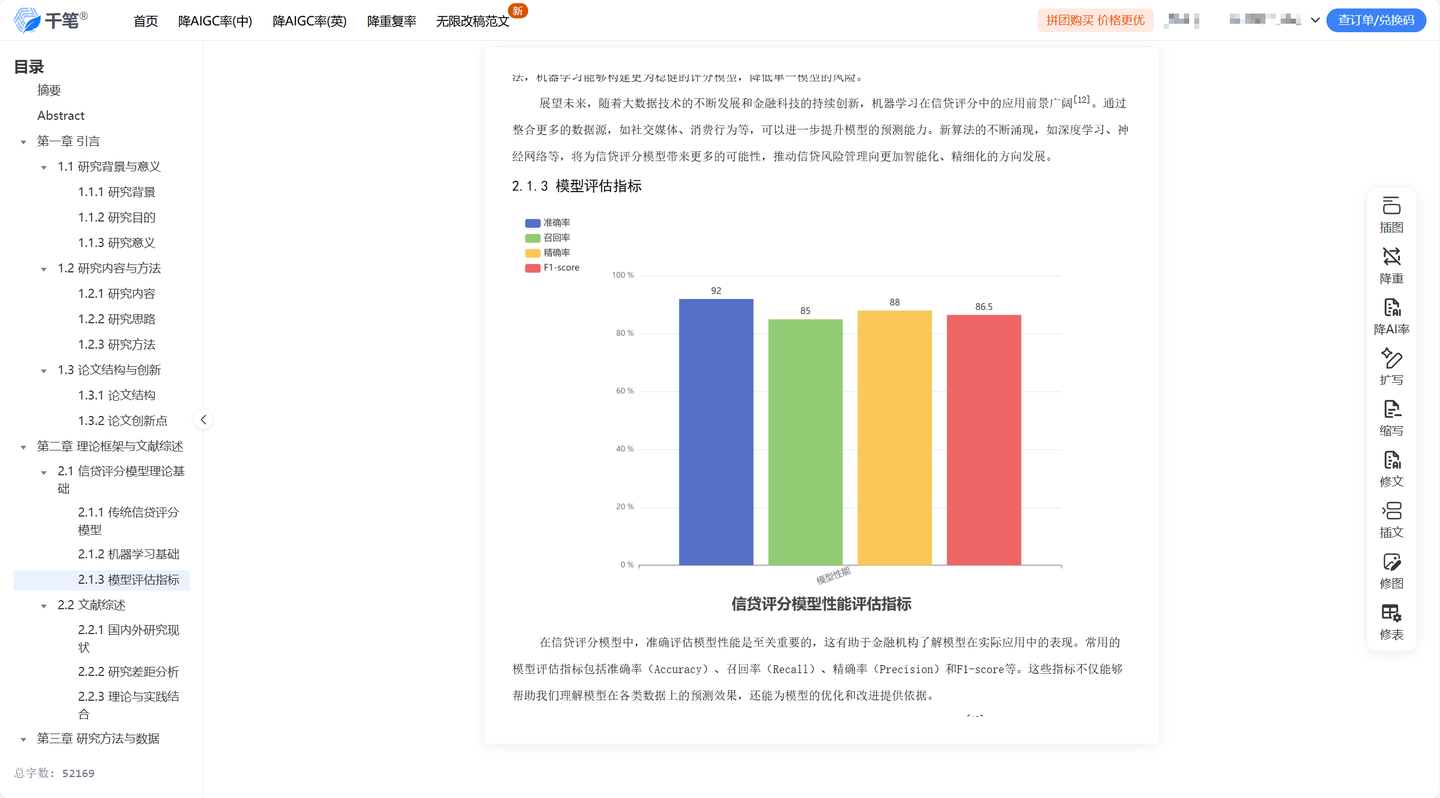Toggle the 召回率 legend series
1440x798 pixels.
(547, 238)
